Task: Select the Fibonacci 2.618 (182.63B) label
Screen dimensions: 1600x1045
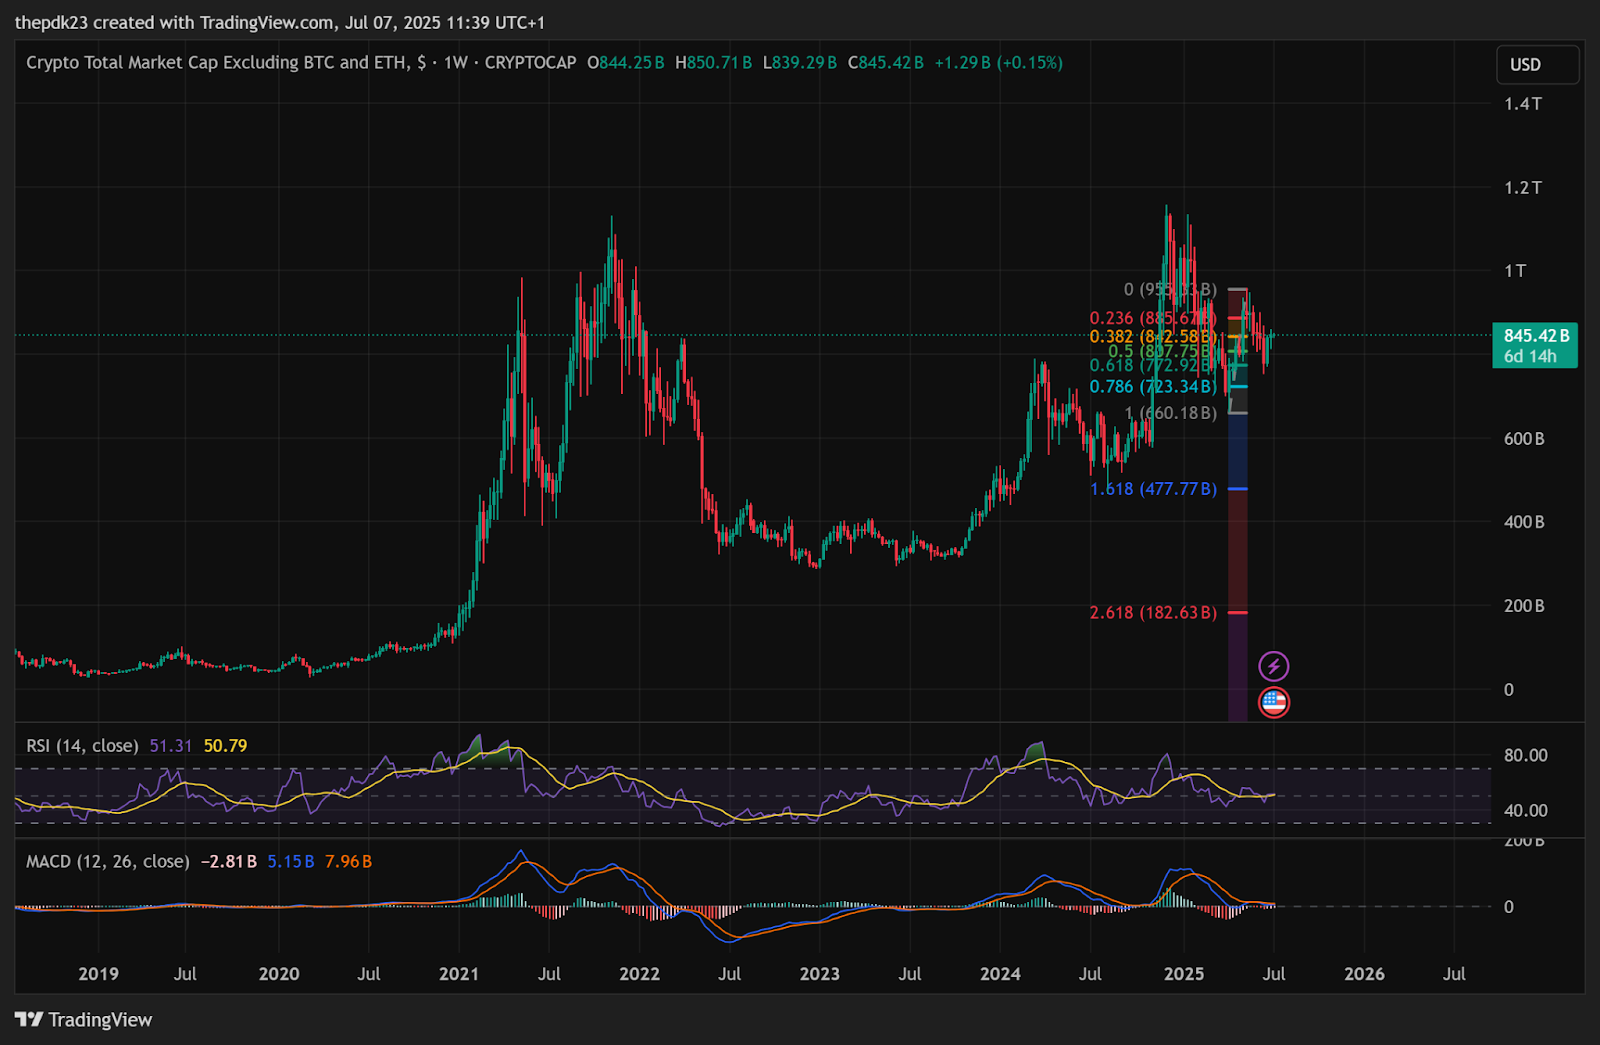Action: pos(1152,613)
